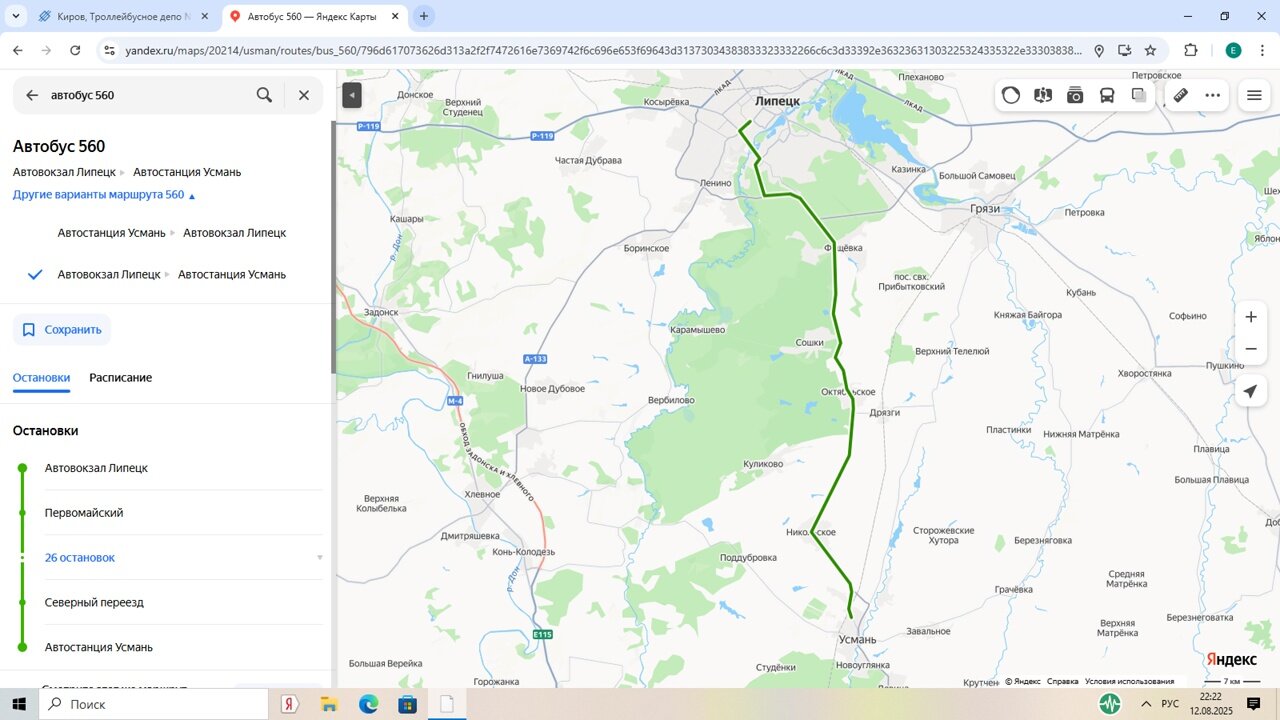
Task: Select the ruler distance tool
Action: tap(1180, 95)
